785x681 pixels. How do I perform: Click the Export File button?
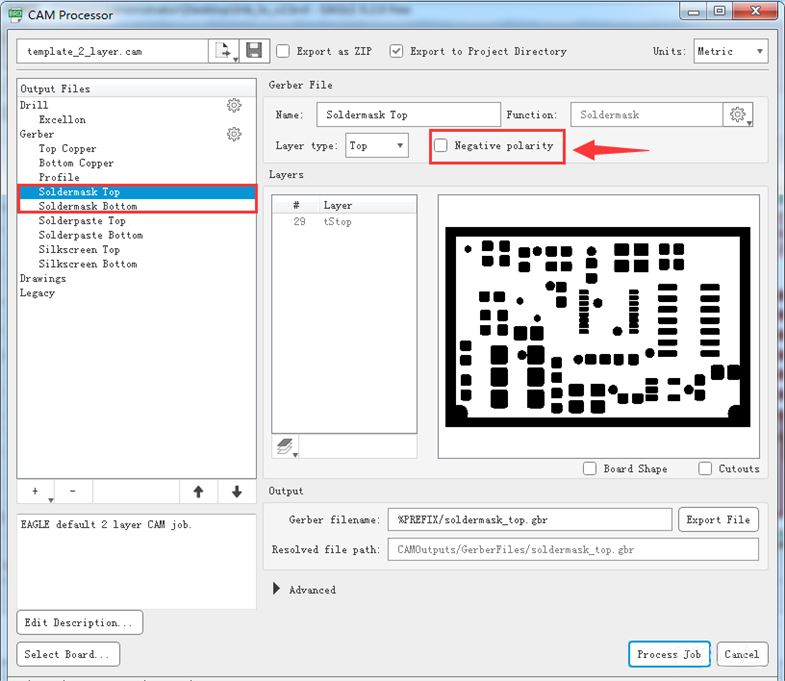tap(718, 520)
